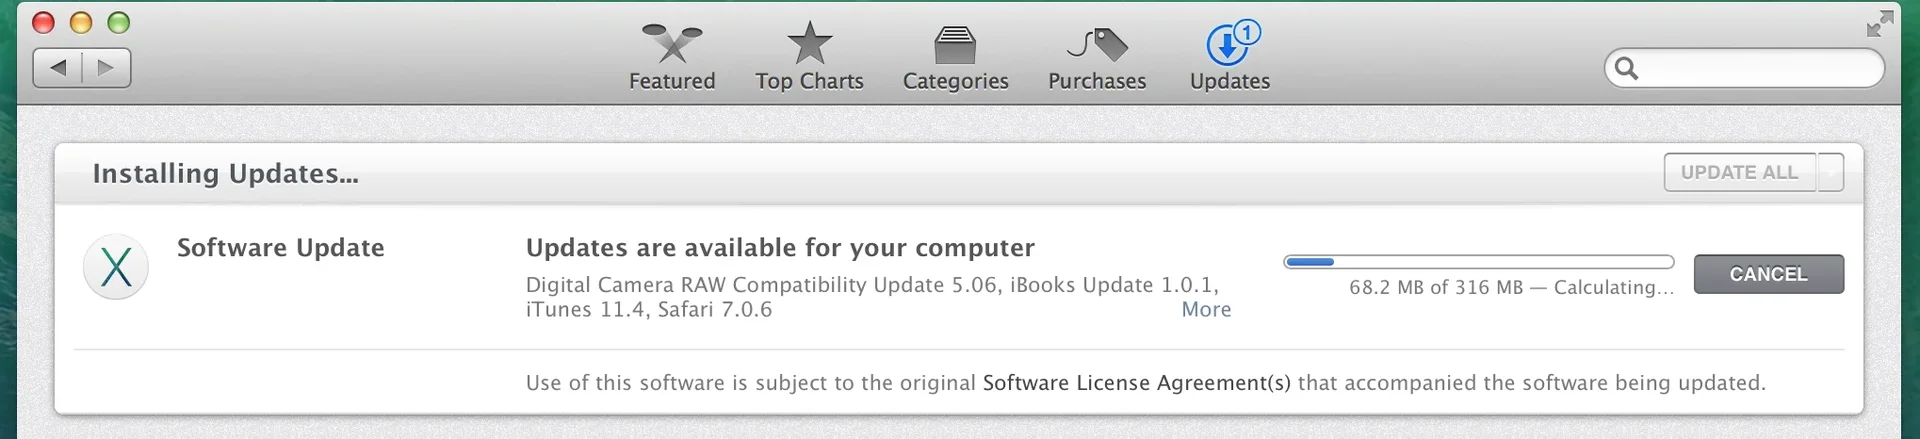Click the Software Update title text
This screenshot has width=1920, height=439.
(x=280, y=248)
